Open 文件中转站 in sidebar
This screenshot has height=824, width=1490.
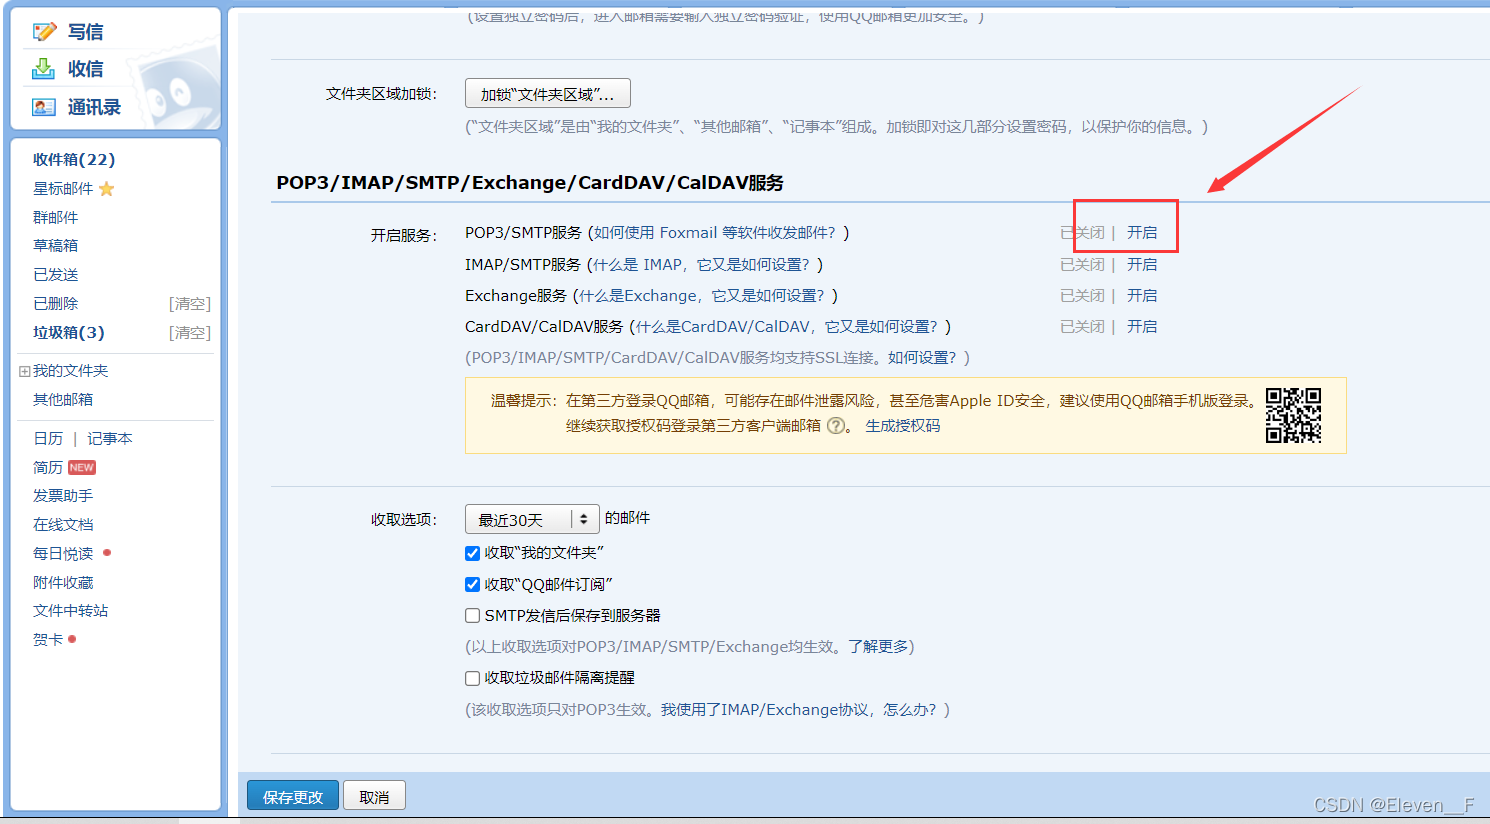[x=70, y=611]
